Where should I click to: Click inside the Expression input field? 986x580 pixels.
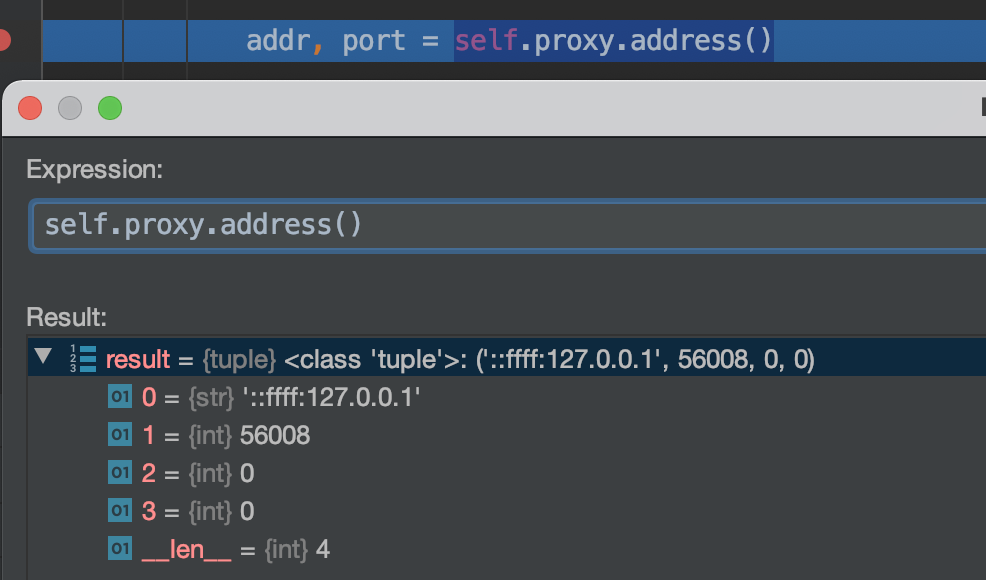[400, 225]
